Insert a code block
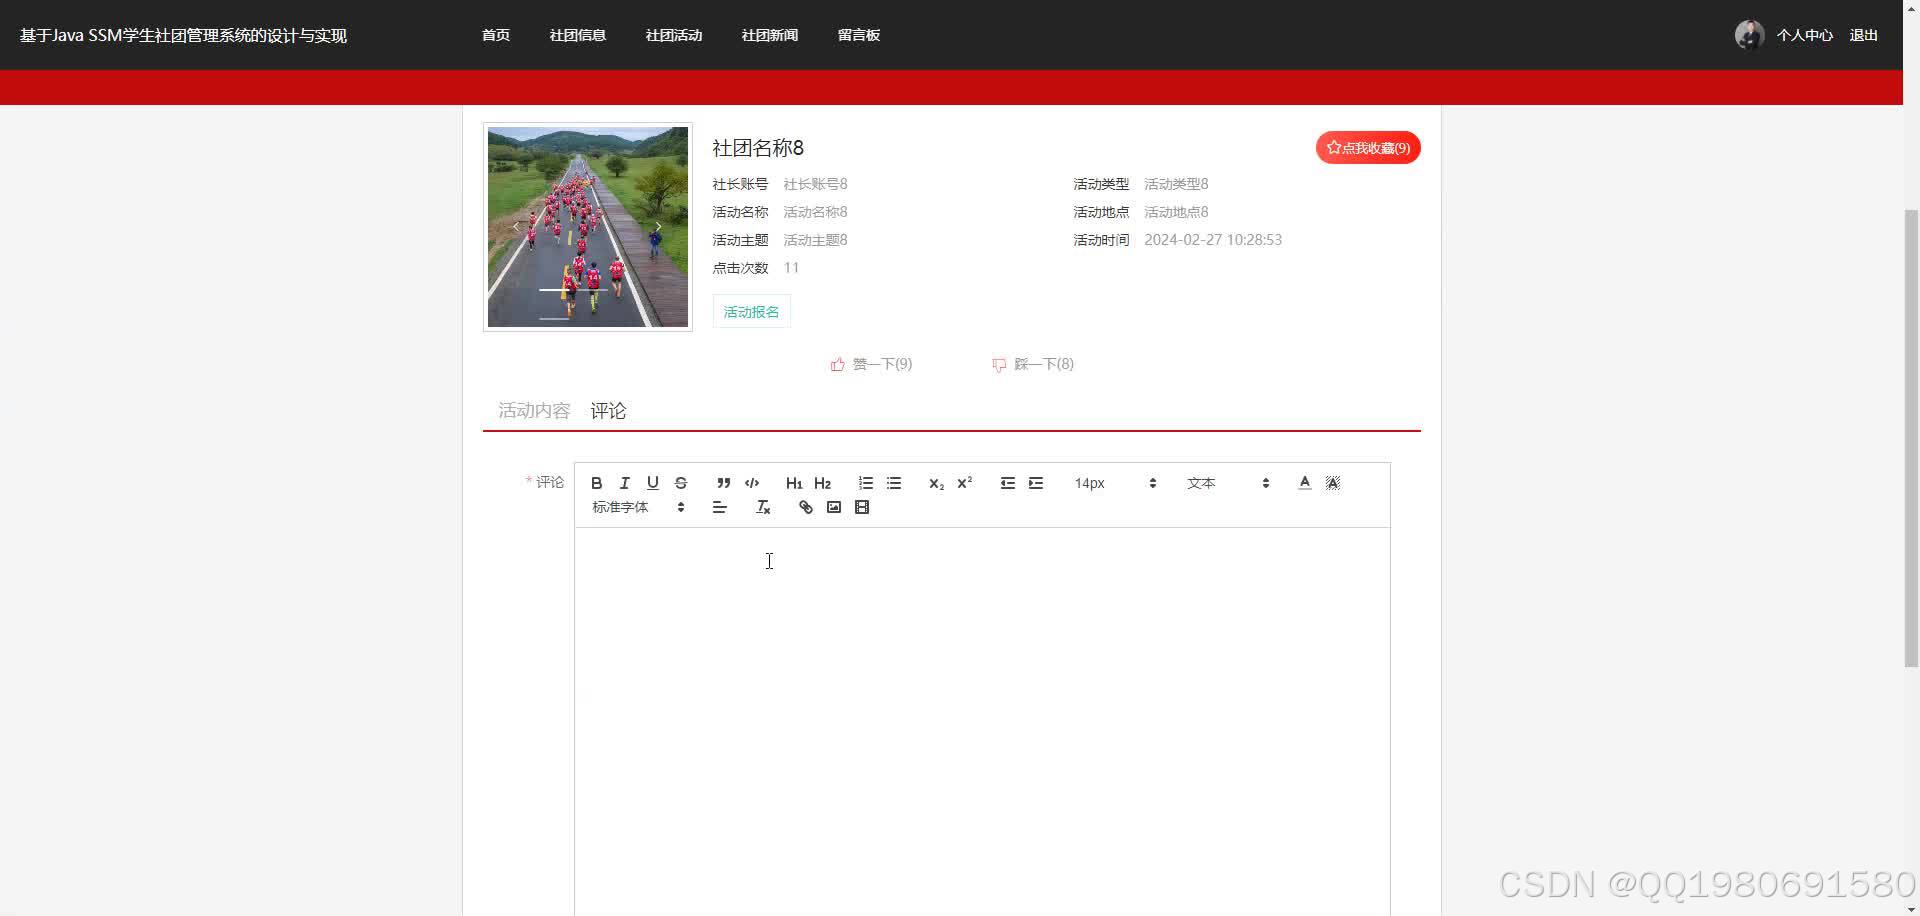 (x=752, y=483)
